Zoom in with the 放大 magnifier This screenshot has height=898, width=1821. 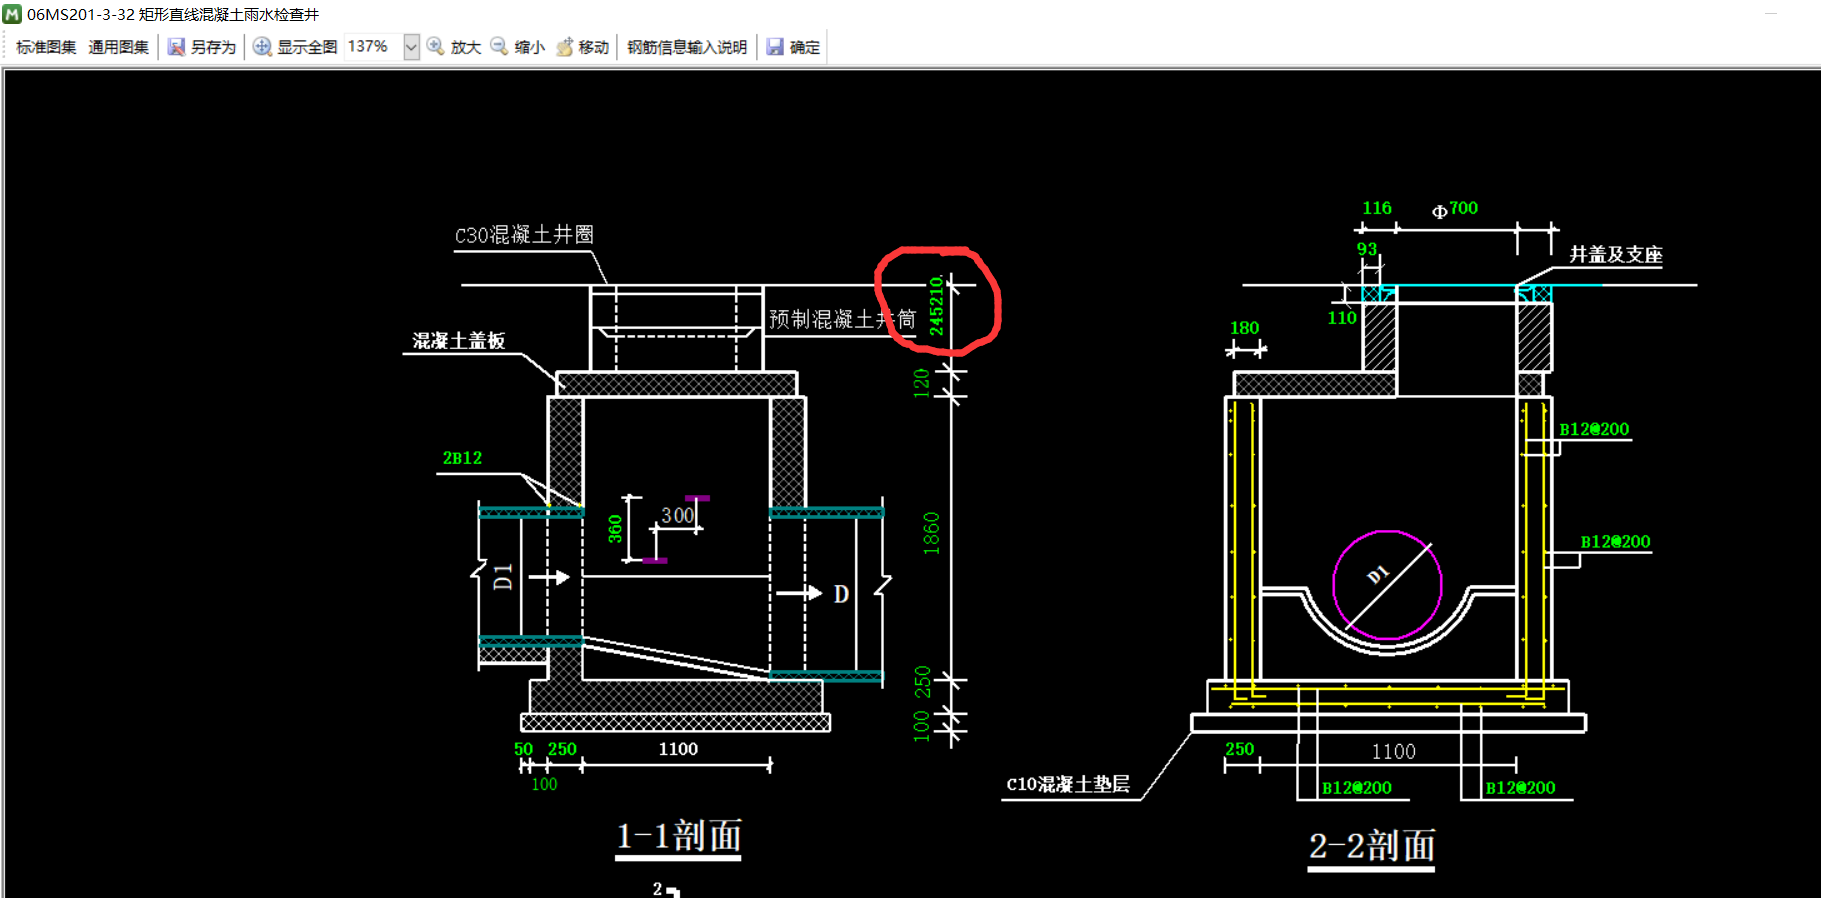point(436,47)
